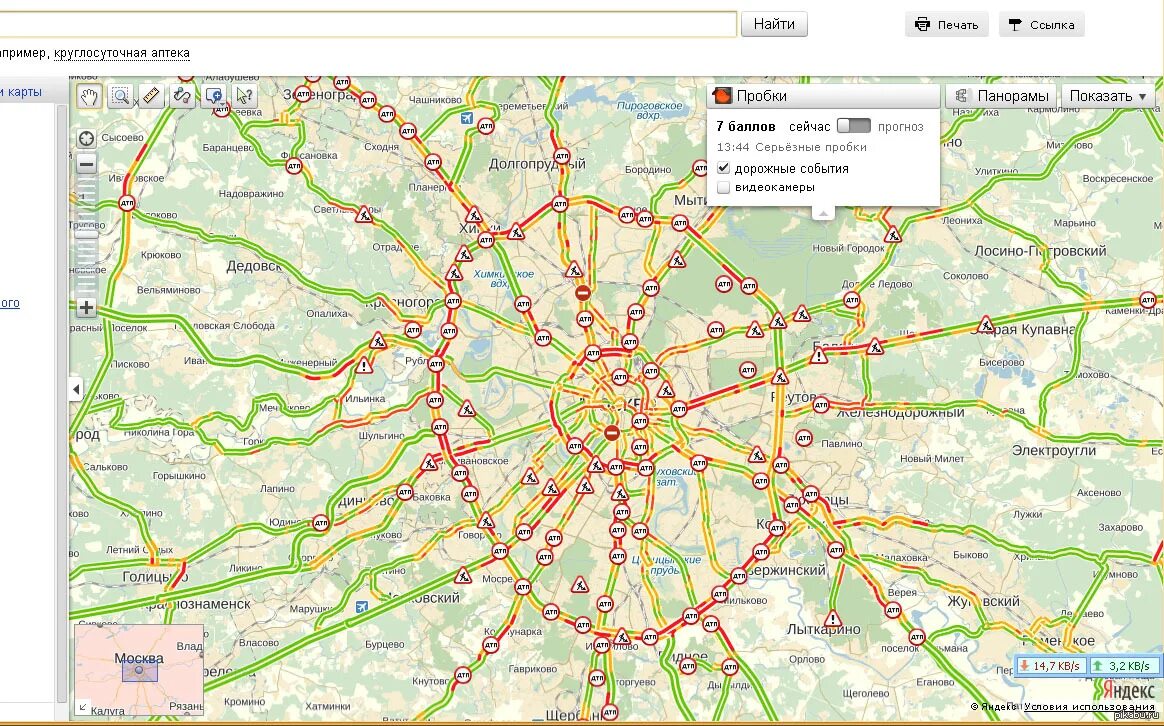
Task: Click the 7 баллов traffic score
Action: [746, 126]
